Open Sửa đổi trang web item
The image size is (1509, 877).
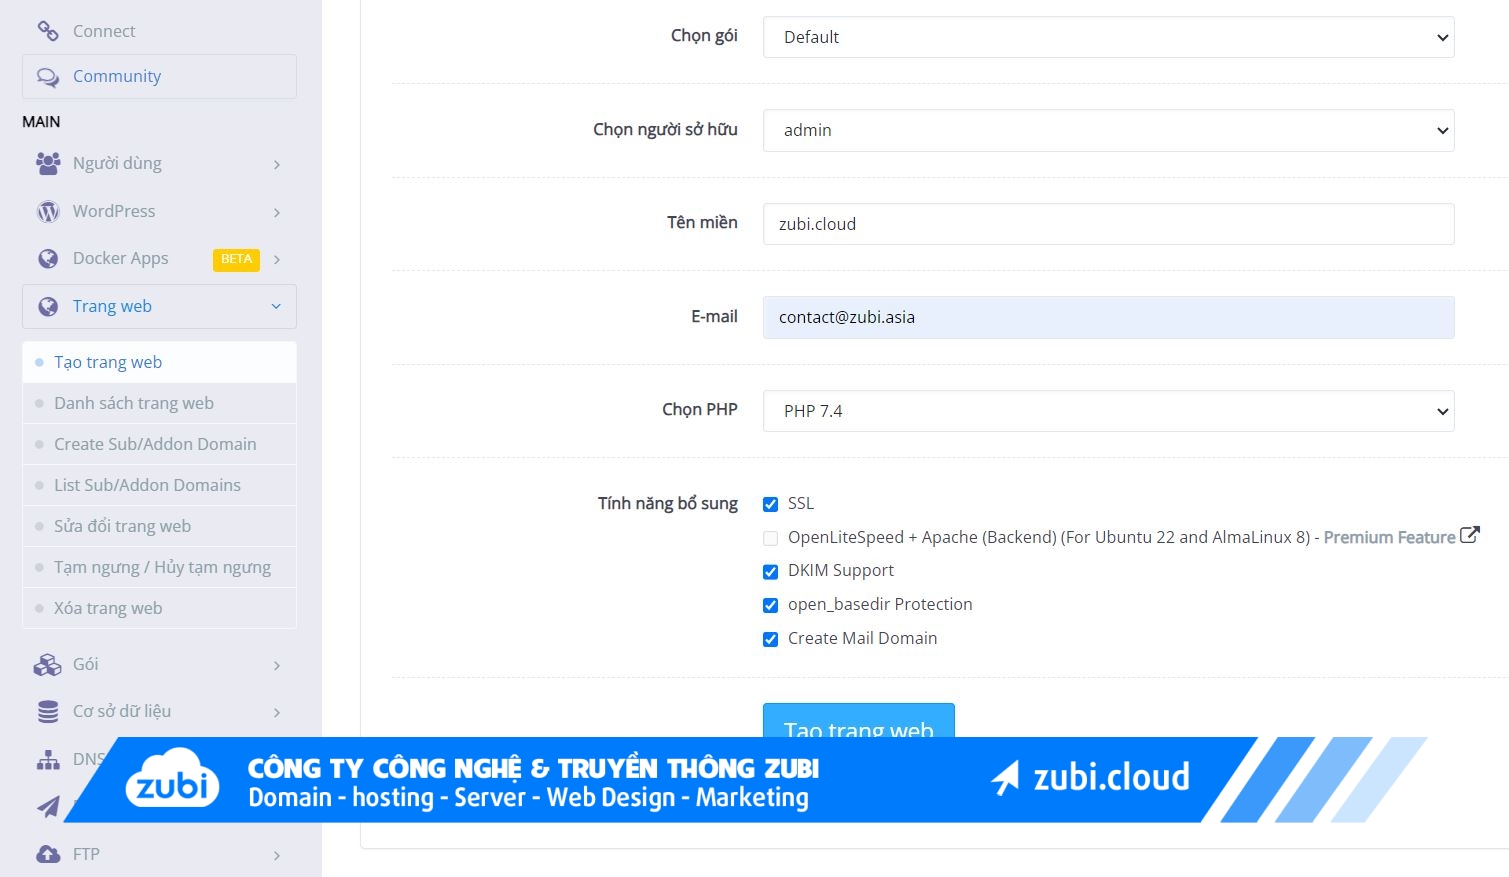[x=159, y=526]
